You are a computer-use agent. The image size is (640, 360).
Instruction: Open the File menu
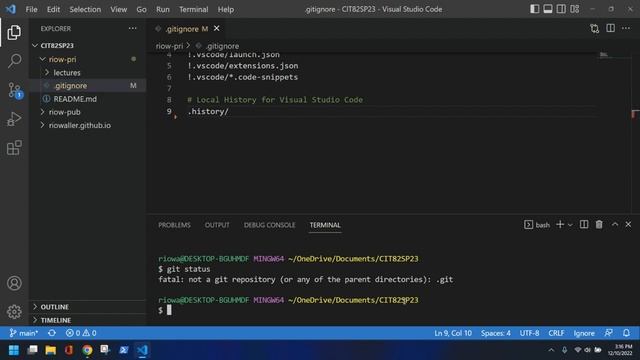(x=31, y=9)
